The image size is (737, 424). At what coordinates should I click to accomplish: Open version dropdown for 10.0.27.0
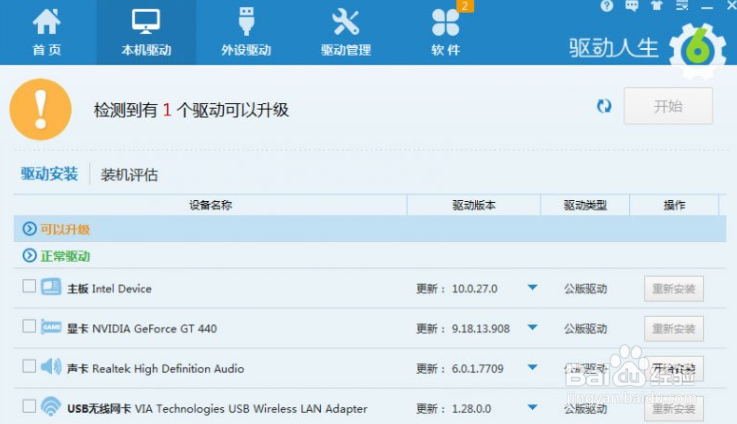click(533, 288)
